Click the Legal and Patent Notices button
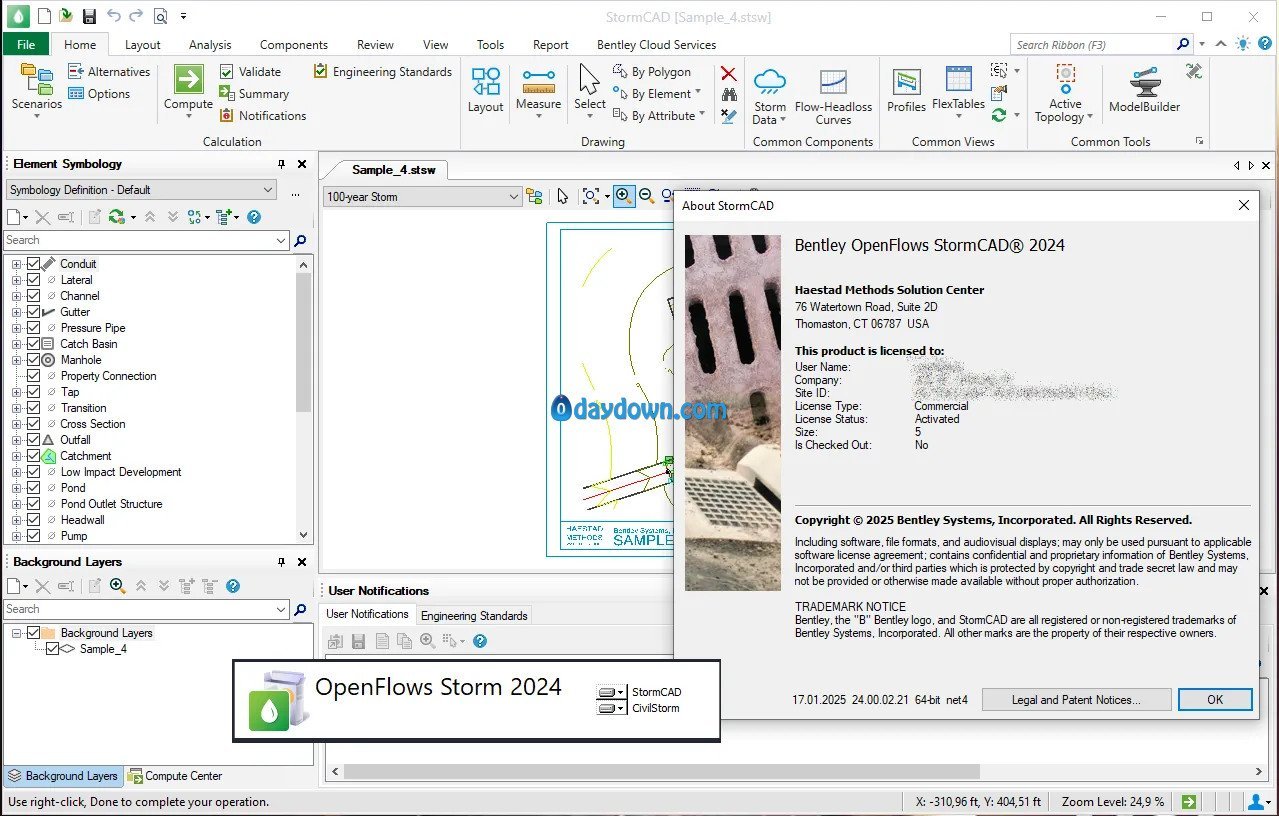The image size is (1279, 816). click(1076, 700)
